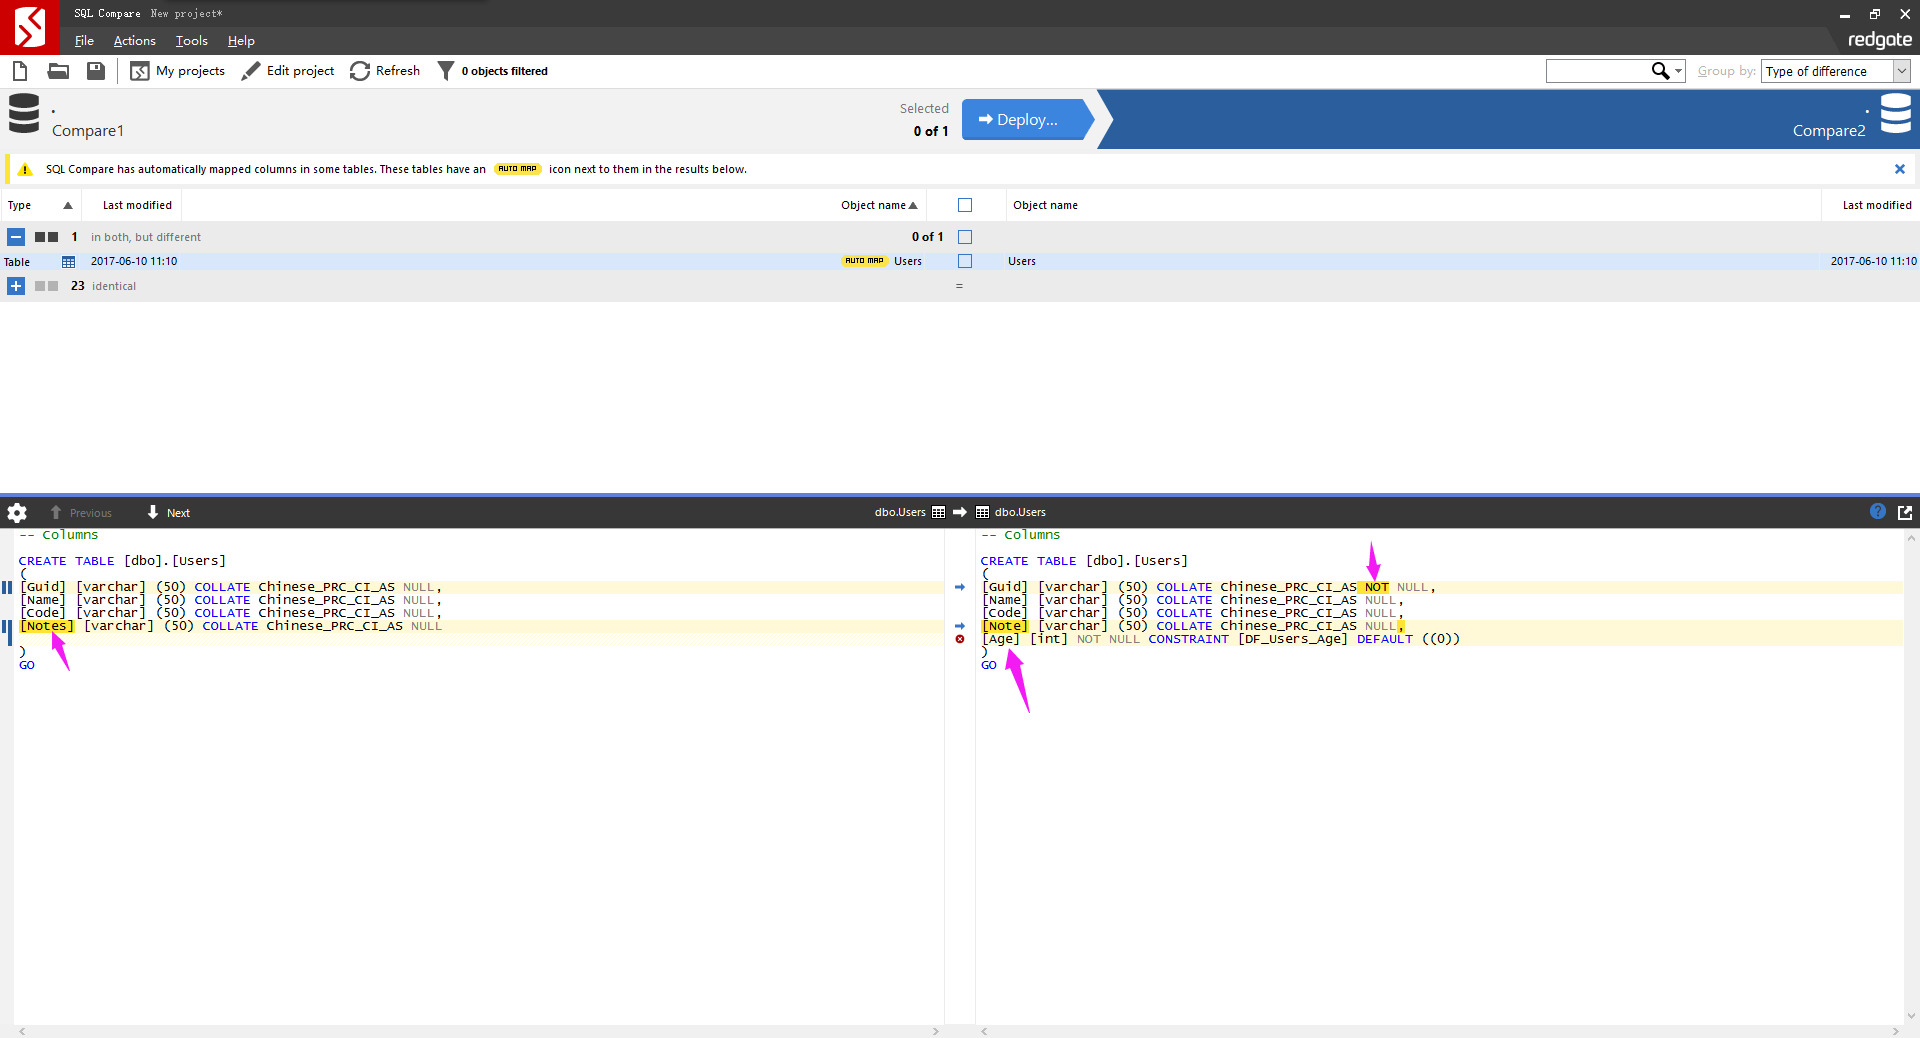
Task: Click the '0 of 1' selected count
Action: [x=931, y=131]
